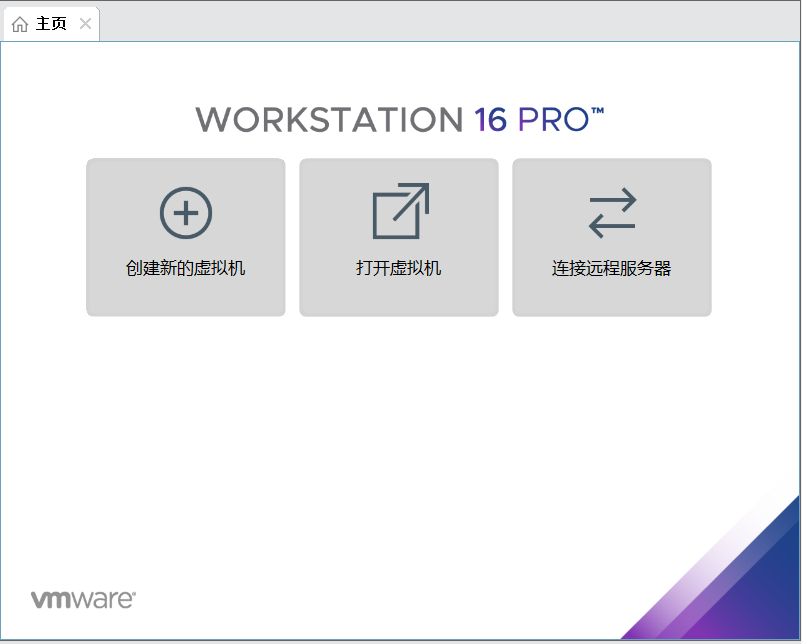This screenshot has height=644, width=802.
Task: Click the 打开虚拟机 label
Action: coord(398,268)
